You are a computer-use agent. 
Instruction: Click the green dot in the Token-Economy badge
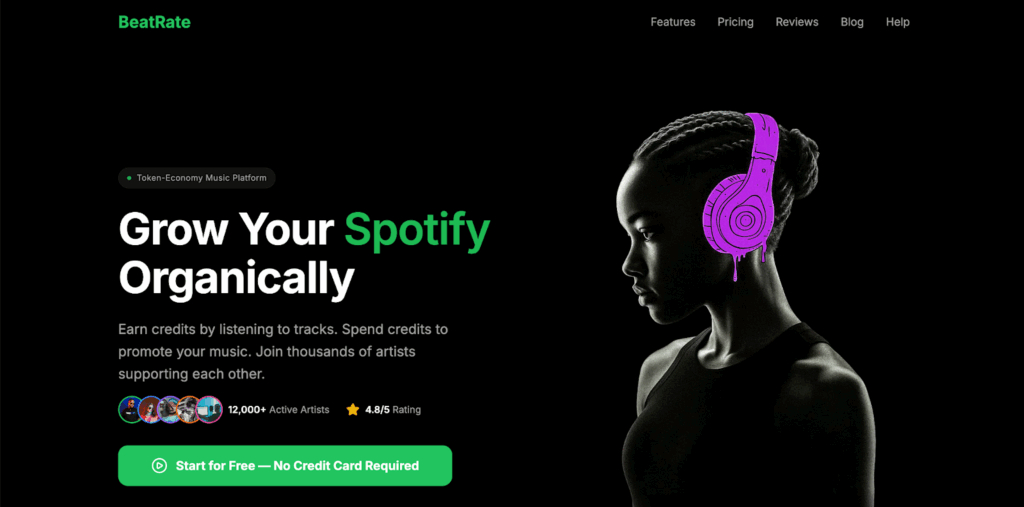coord(129,178)
